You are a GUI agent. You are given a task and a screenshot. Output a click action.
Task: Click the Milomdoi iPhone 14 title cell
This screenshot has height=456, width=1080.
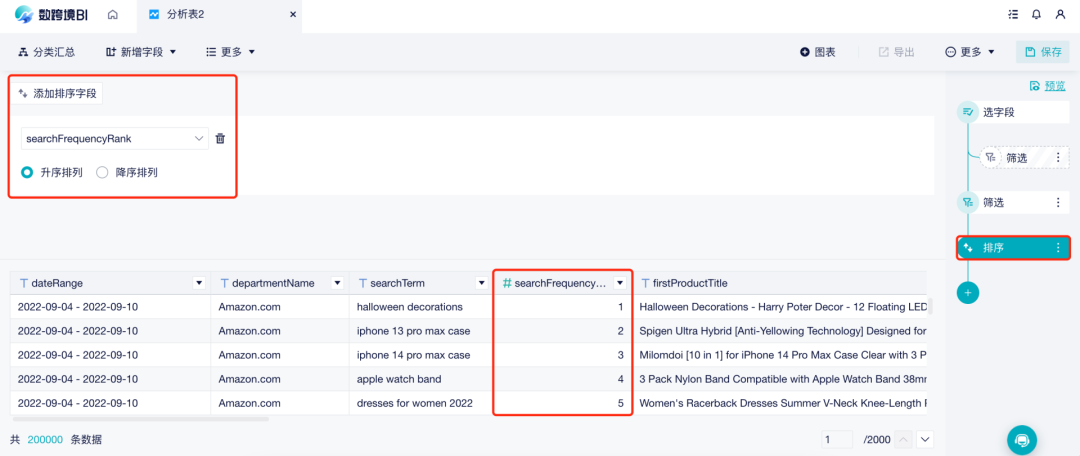(x=780, y=355)
